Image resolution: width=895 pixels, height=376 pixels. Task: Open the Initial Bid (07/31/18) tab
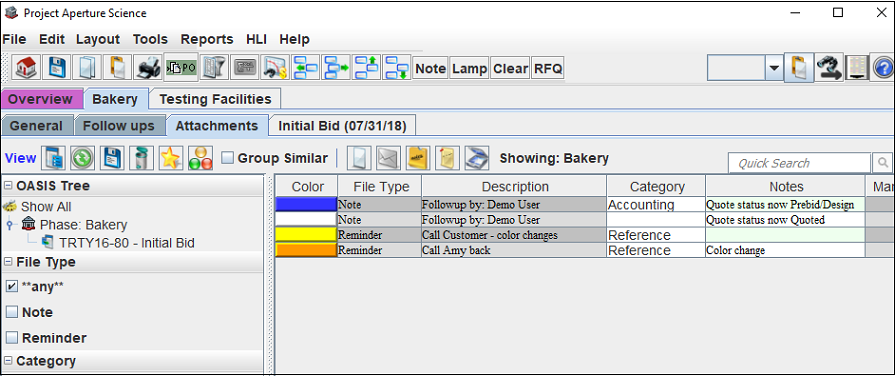tap(342, 126)
